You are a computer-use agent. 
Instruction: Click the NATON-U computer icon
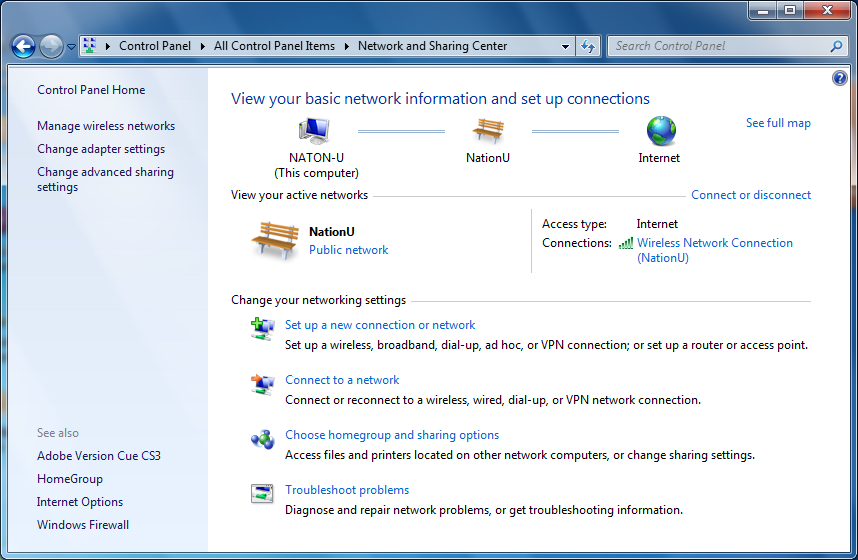(315, 131)
